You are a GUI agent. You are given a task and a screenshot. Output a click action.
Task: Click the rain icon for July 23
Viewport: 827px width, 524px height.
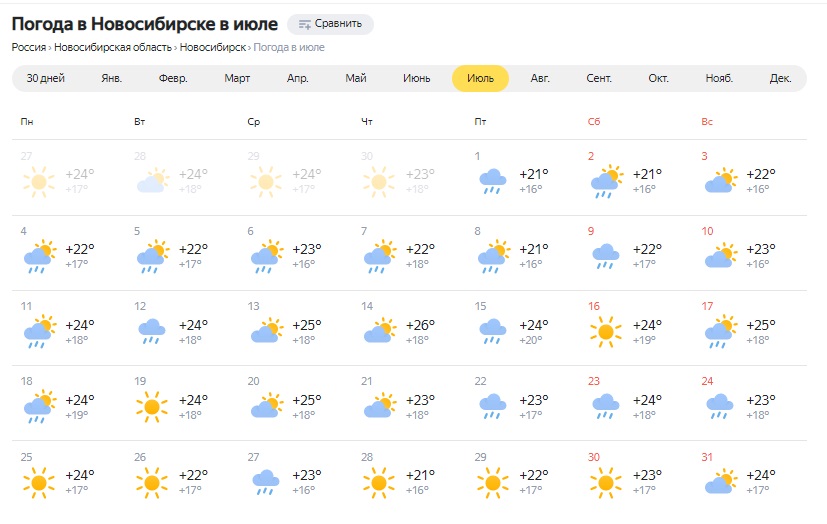[605, 406]
